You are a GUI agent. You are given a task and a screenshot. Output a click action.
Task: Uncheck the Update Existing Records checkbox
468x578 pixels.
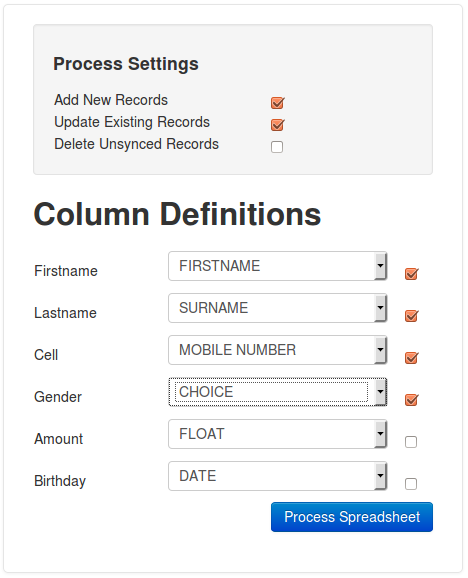[x=277, y=125]
